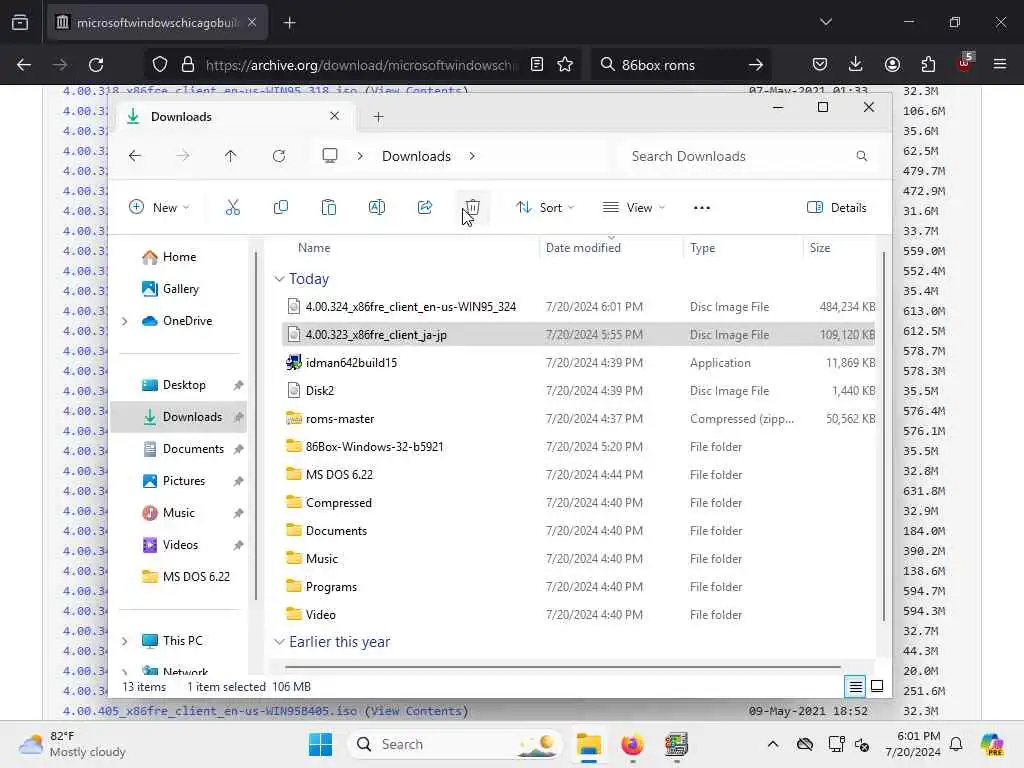The width and height of the screenshot is (1024, 768).
Task: Collapse the Today group
Action: tap(279, 279)
